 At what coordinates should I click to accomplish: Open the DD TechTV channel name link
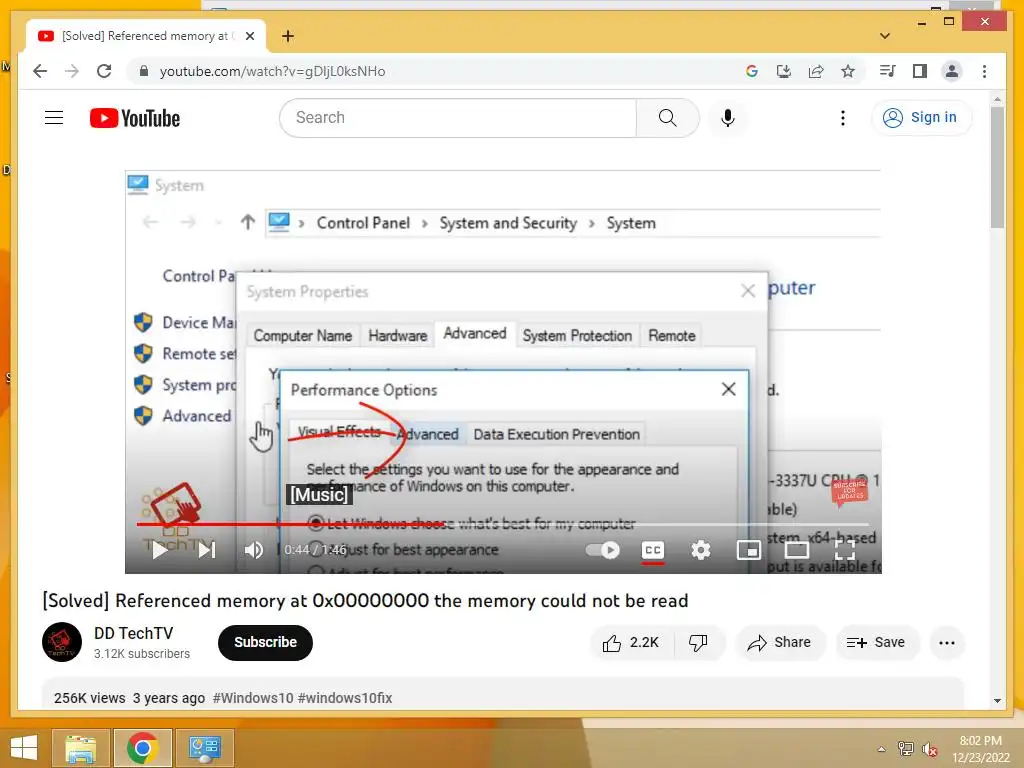point(133,633)
